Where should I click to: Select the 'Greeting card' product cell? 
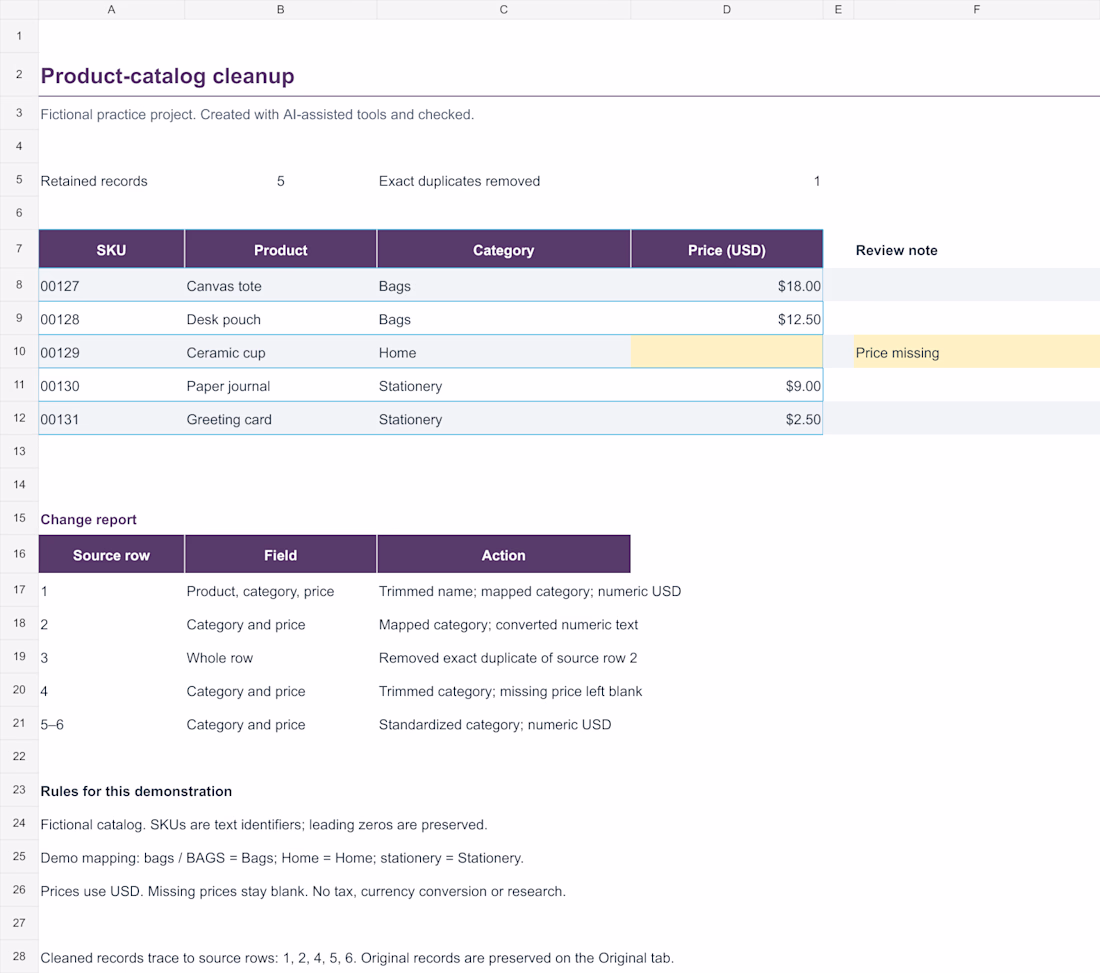[281, 419]
